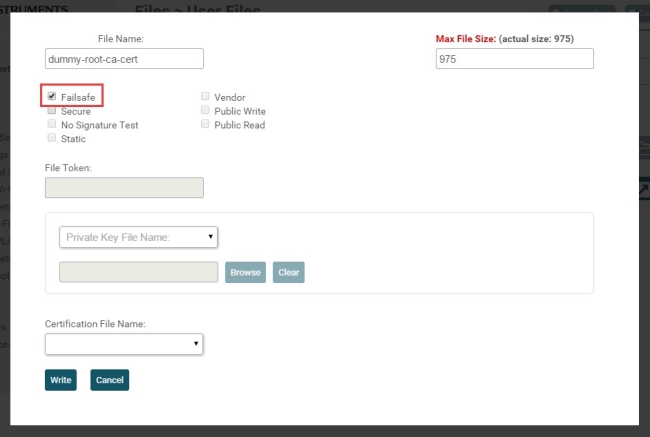Enable the Secure checkbox
This screenshot has height=437, width=650.
pyautogui.click(x=52, y=111)
